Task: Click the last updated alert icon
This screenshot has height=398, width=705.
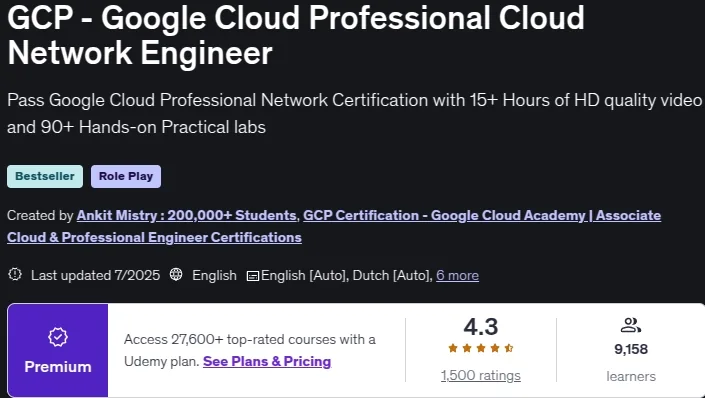Action: pyautogui.click(x=15, y=274)
